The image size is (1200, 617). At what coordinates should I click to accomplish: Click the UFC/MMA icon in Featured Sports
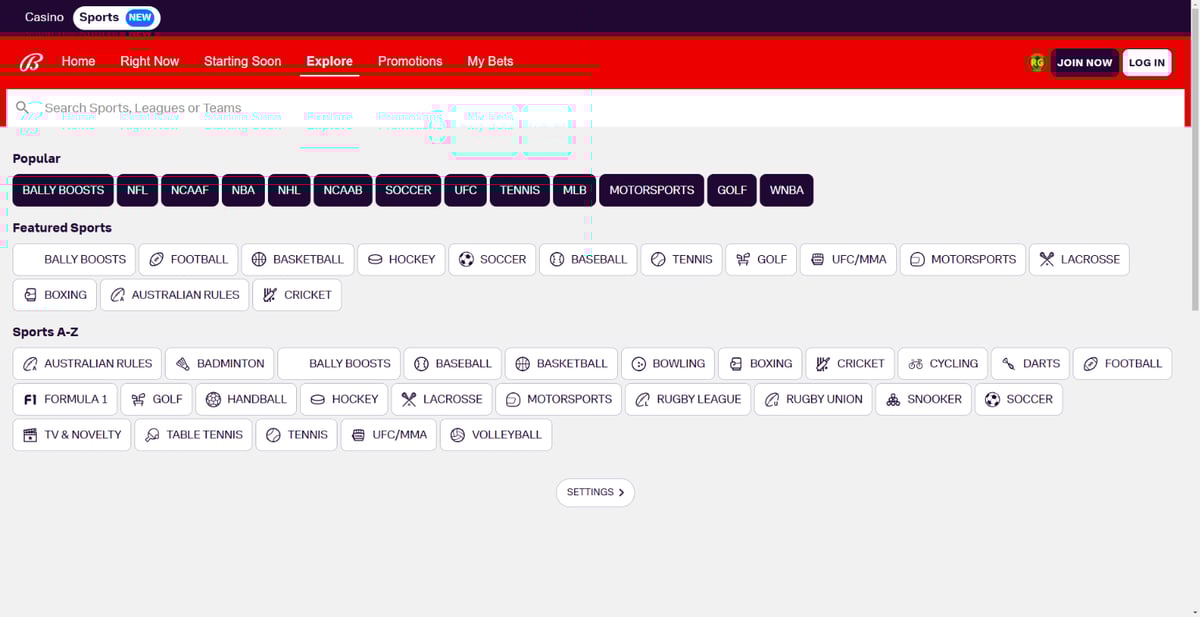pyautogui.click(x=818, y=260)
